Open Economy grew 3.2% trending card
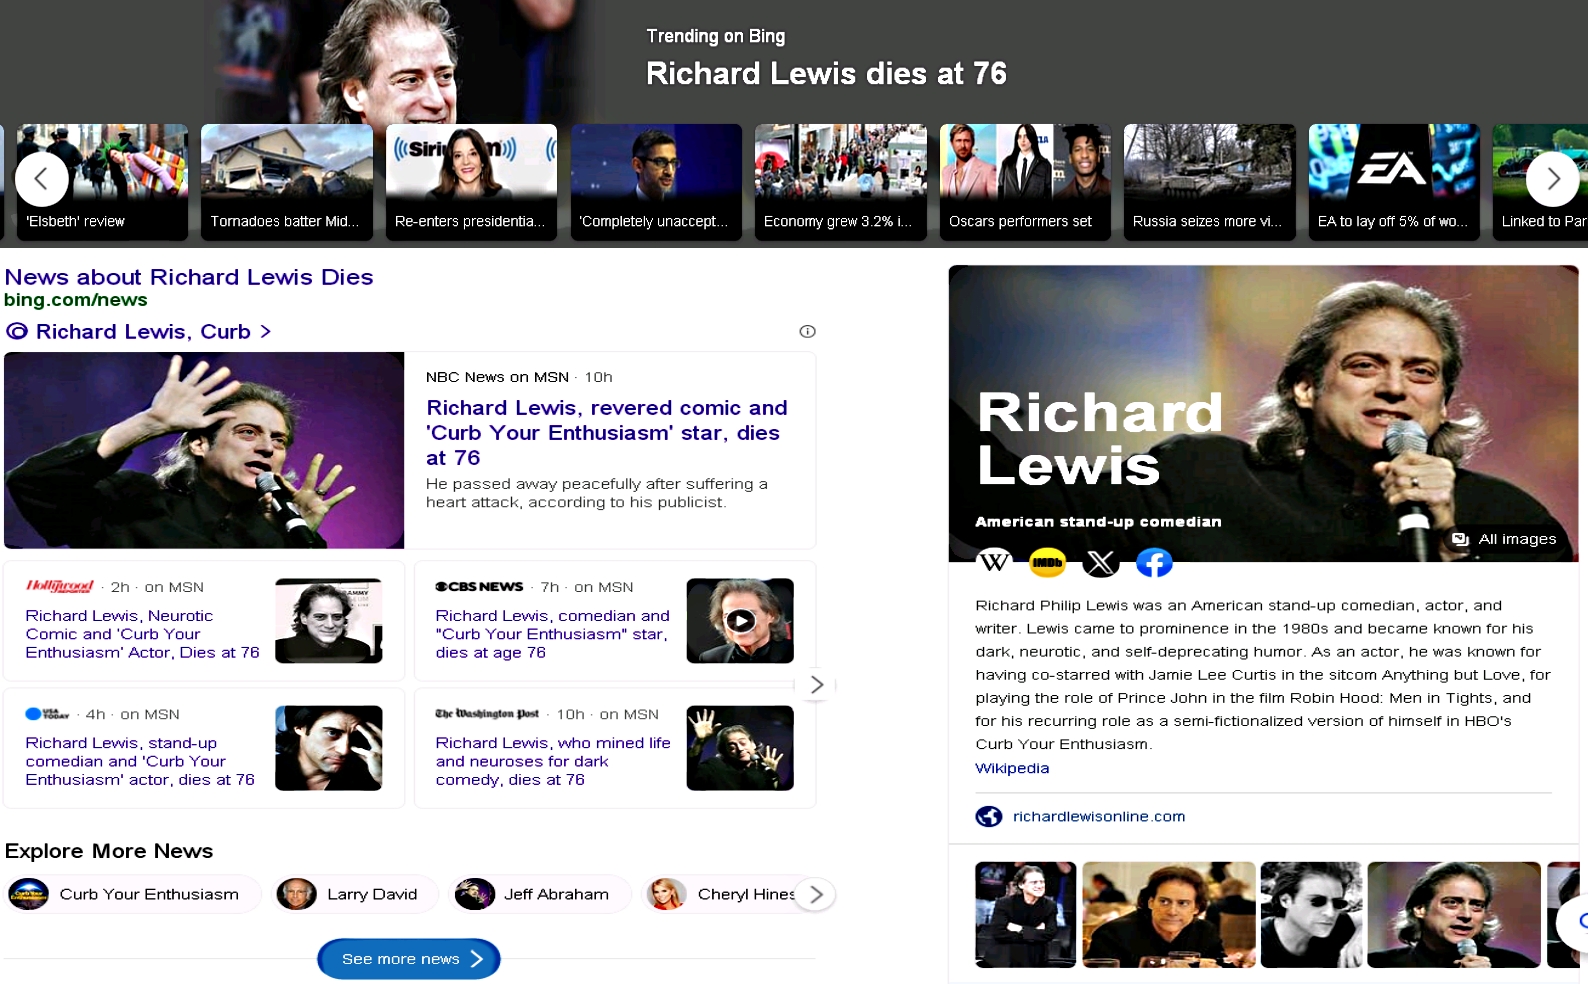The height and width of the screenshot is (984, 1588). click(x=841, y=182)
